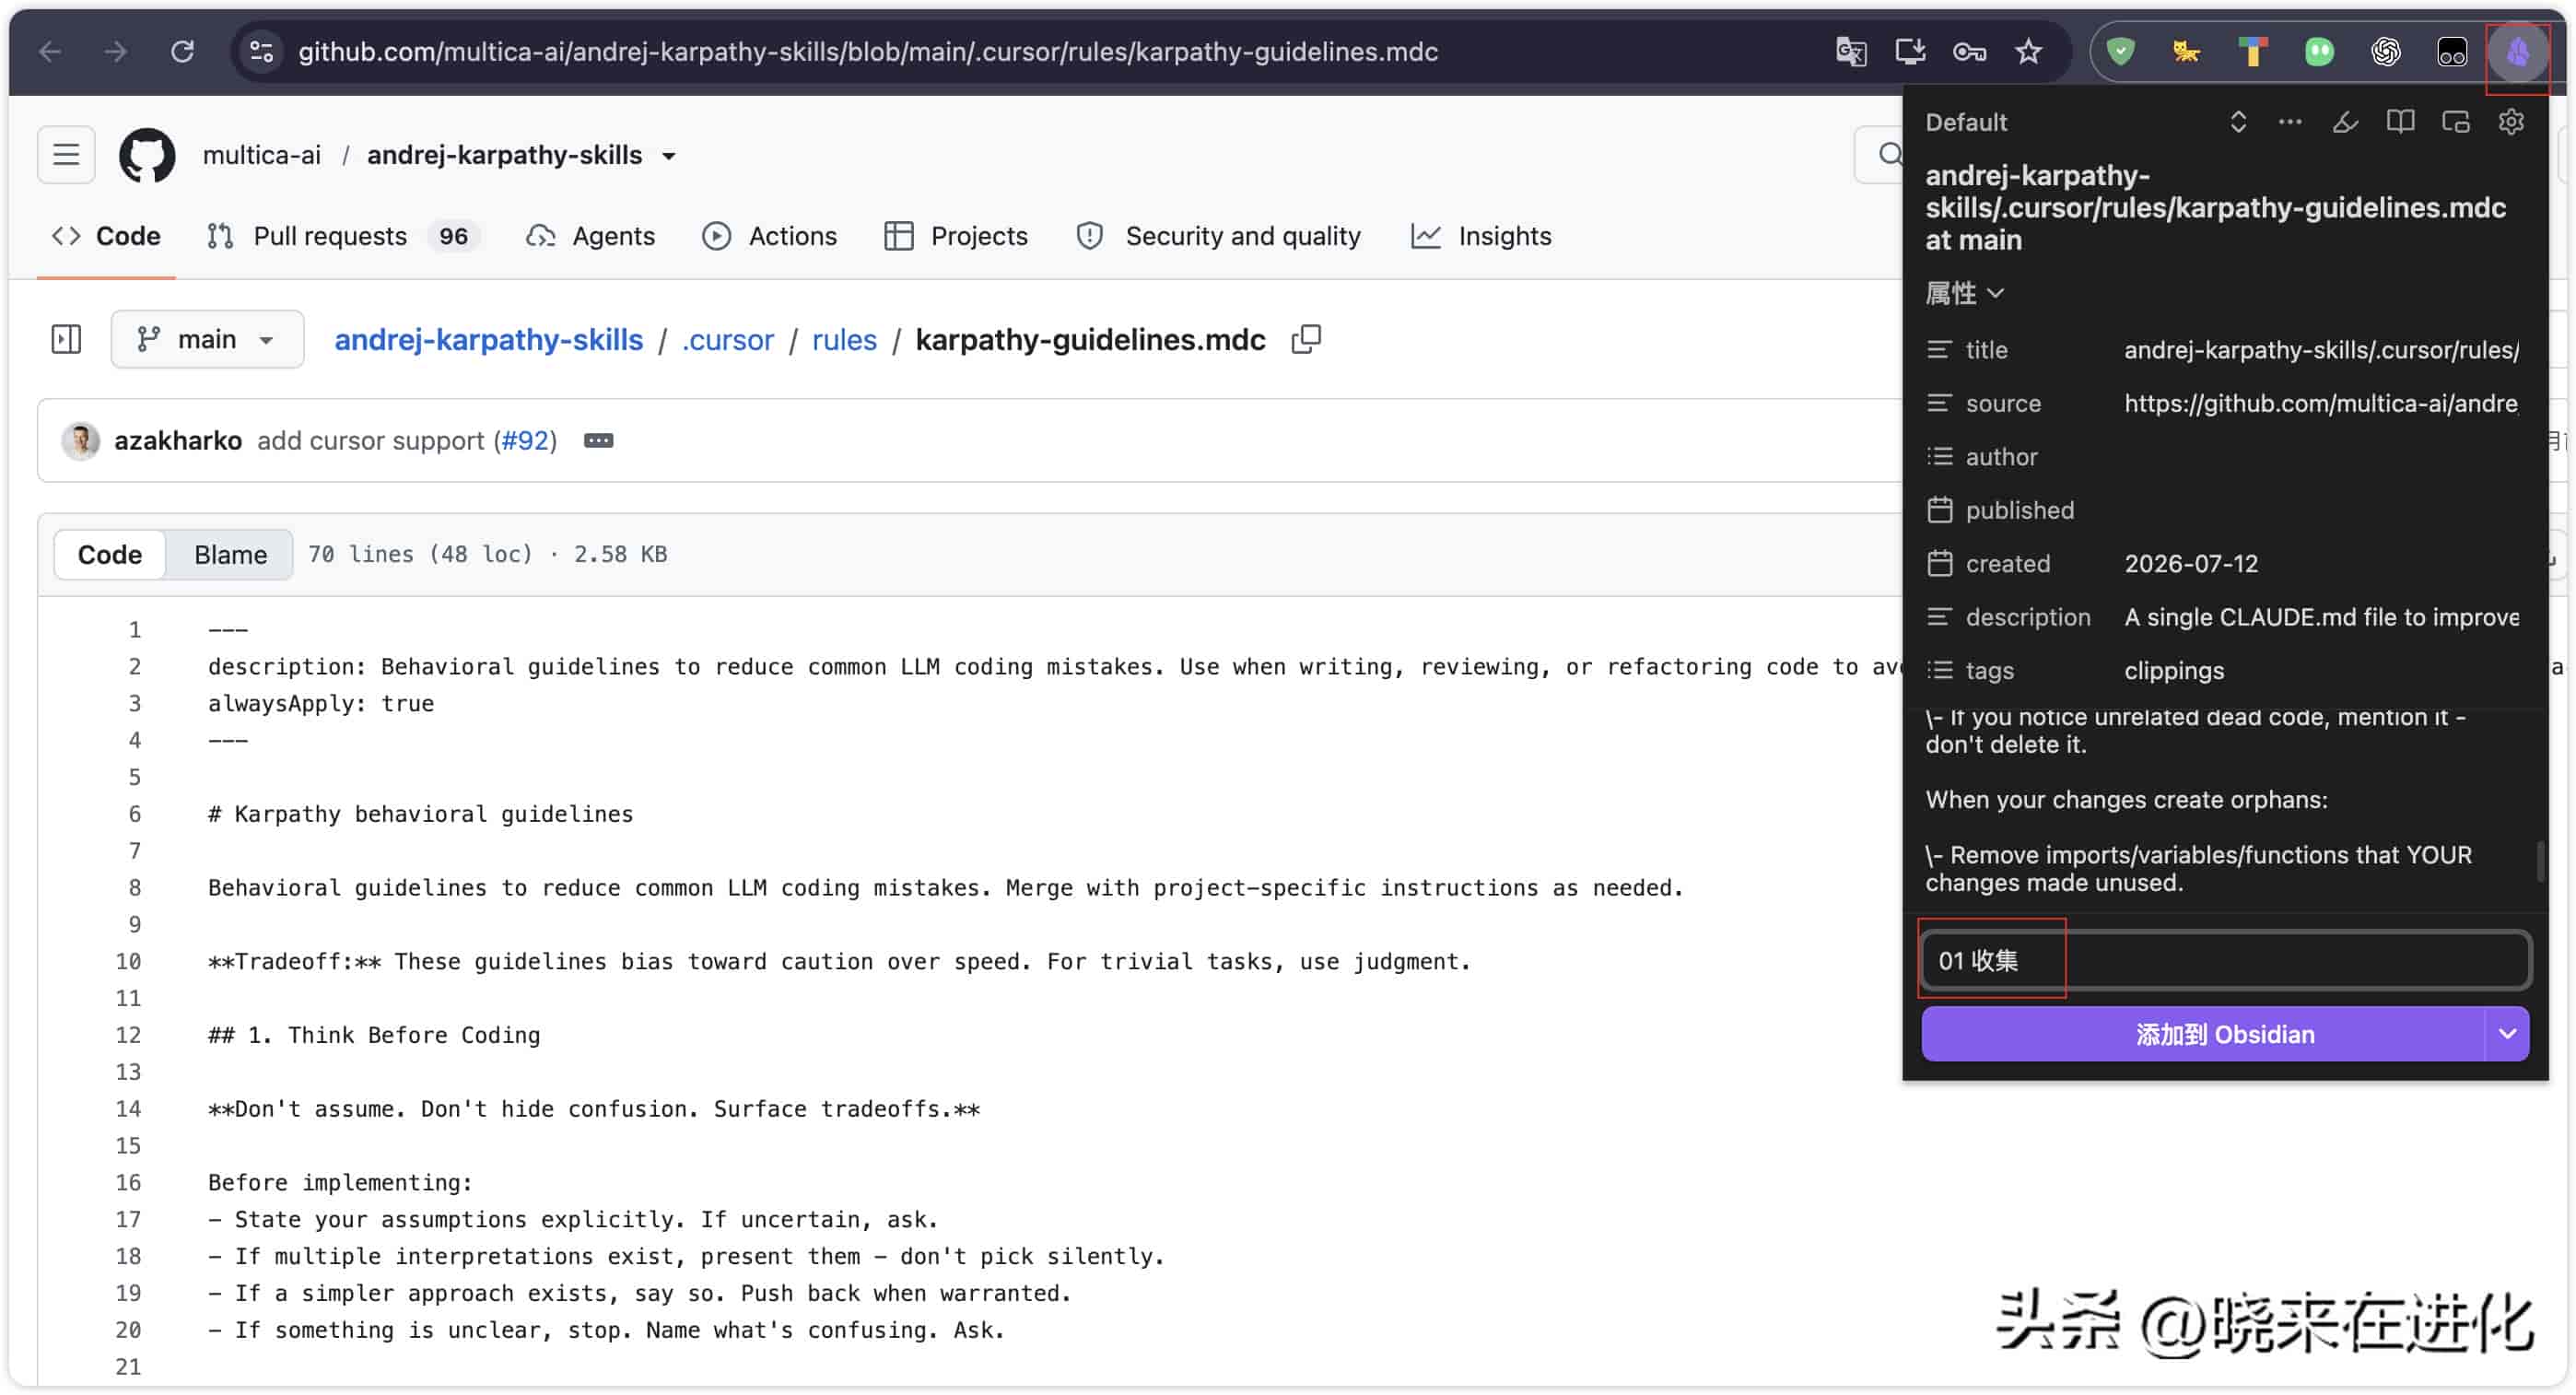The height and width of the screenshot is (1395, 2576).
Task: Select line number 12 in the code
Action: coord(128,1036)
